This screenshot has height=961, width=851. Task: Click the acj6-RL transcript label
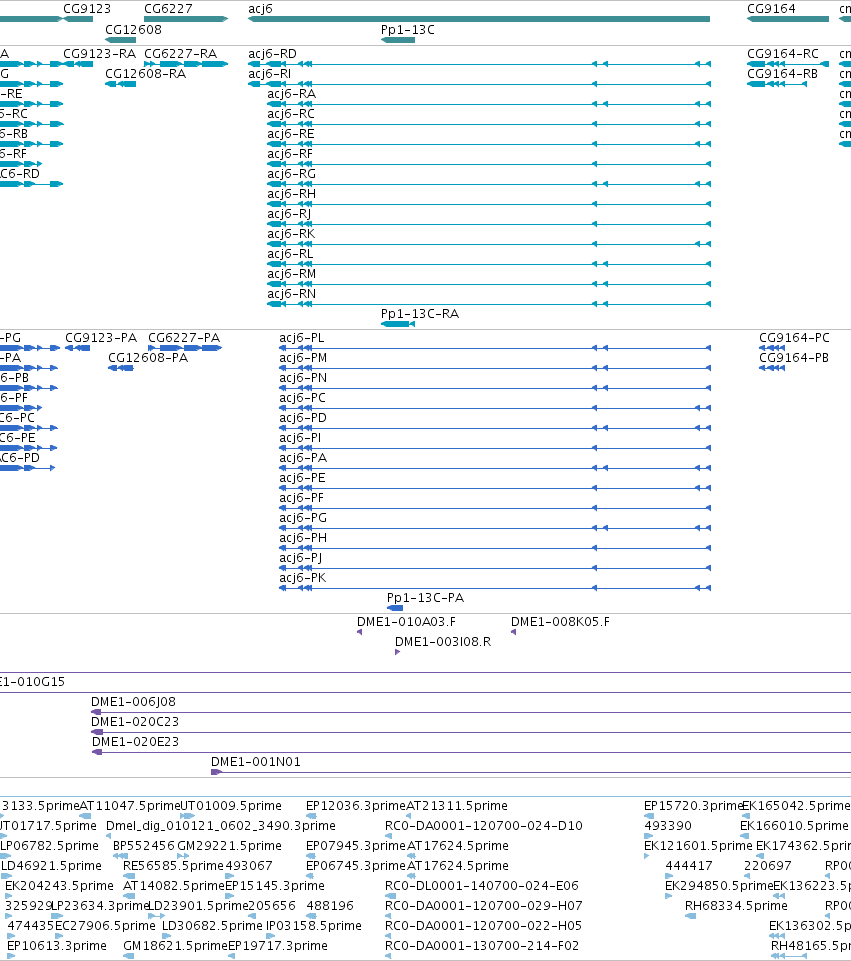click(290, 254)
